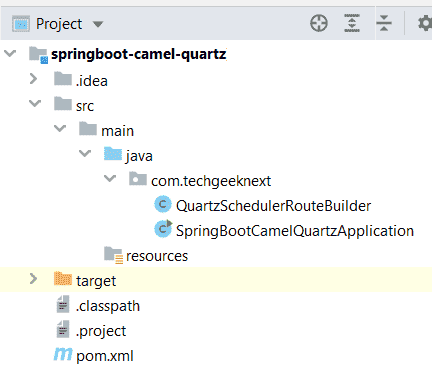Open the Project view dropdown arrow
432x366 pixels.
coord(98,24)
